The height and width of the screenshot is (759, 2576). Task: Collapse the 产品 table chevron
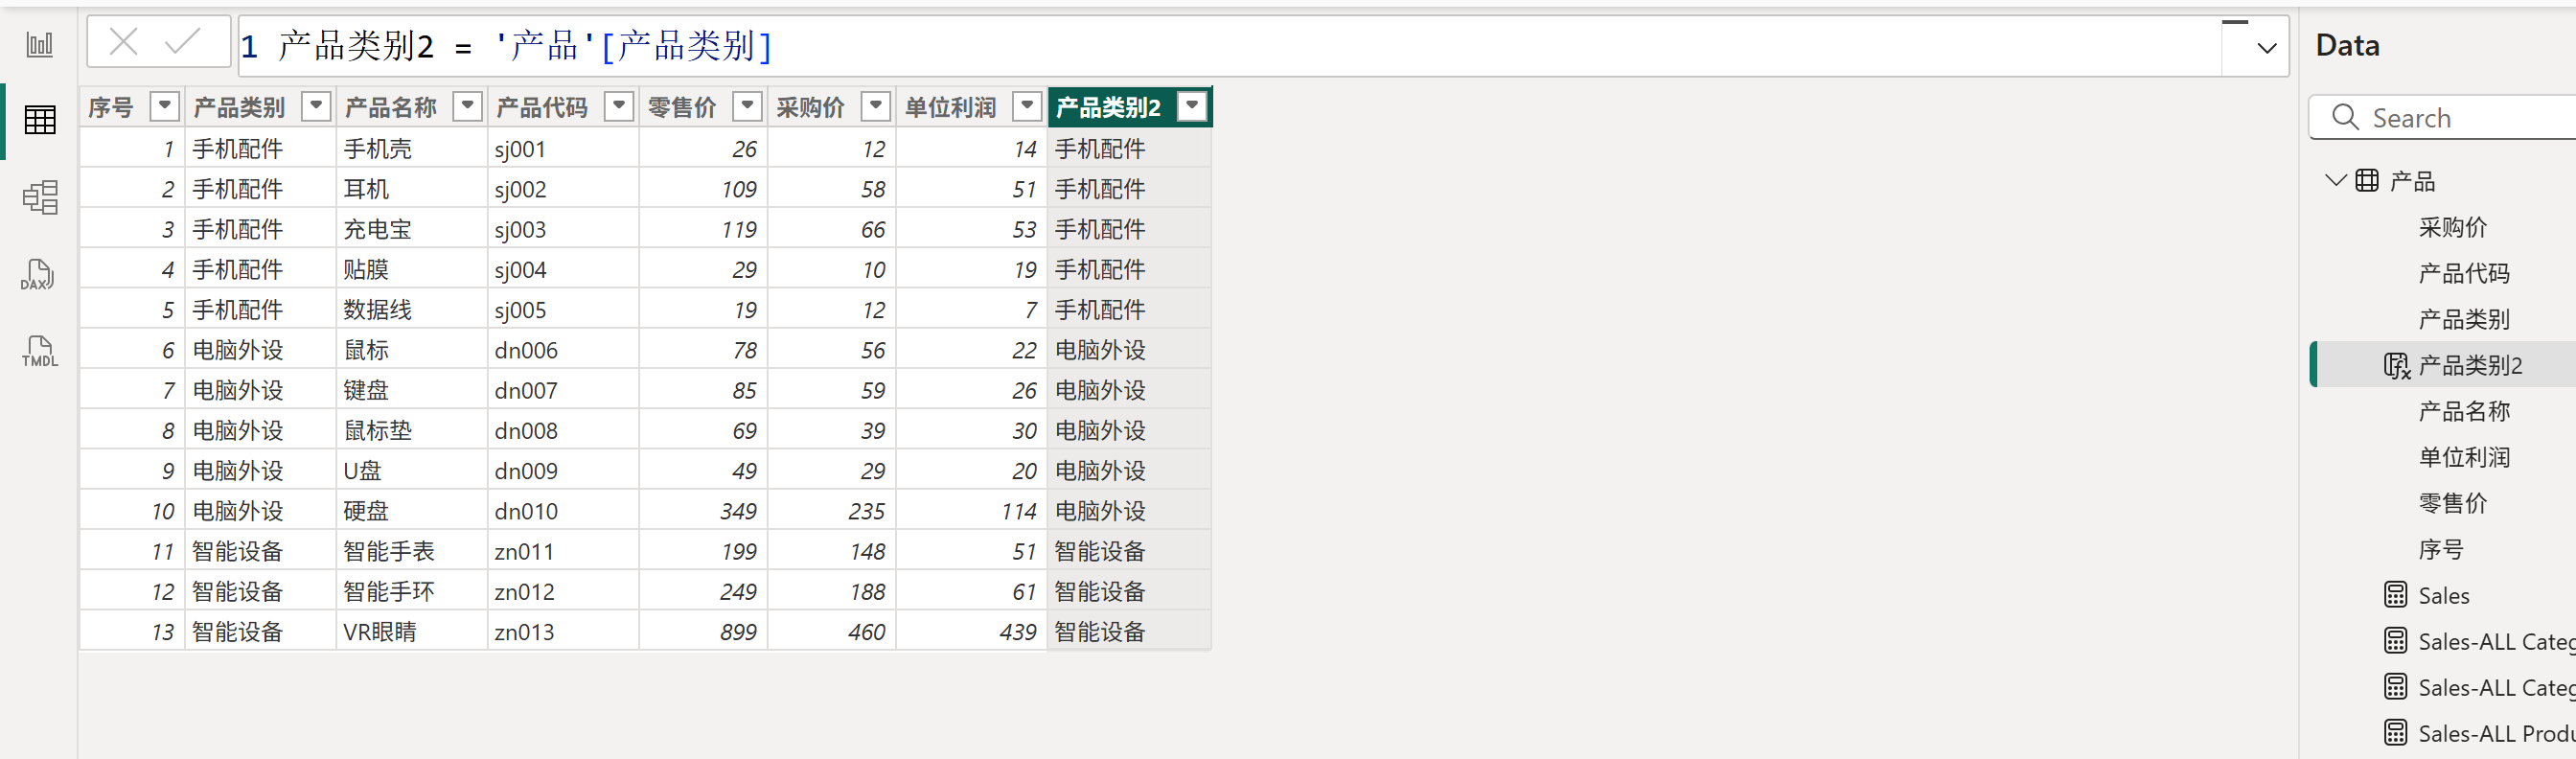tap(2335, 180)
